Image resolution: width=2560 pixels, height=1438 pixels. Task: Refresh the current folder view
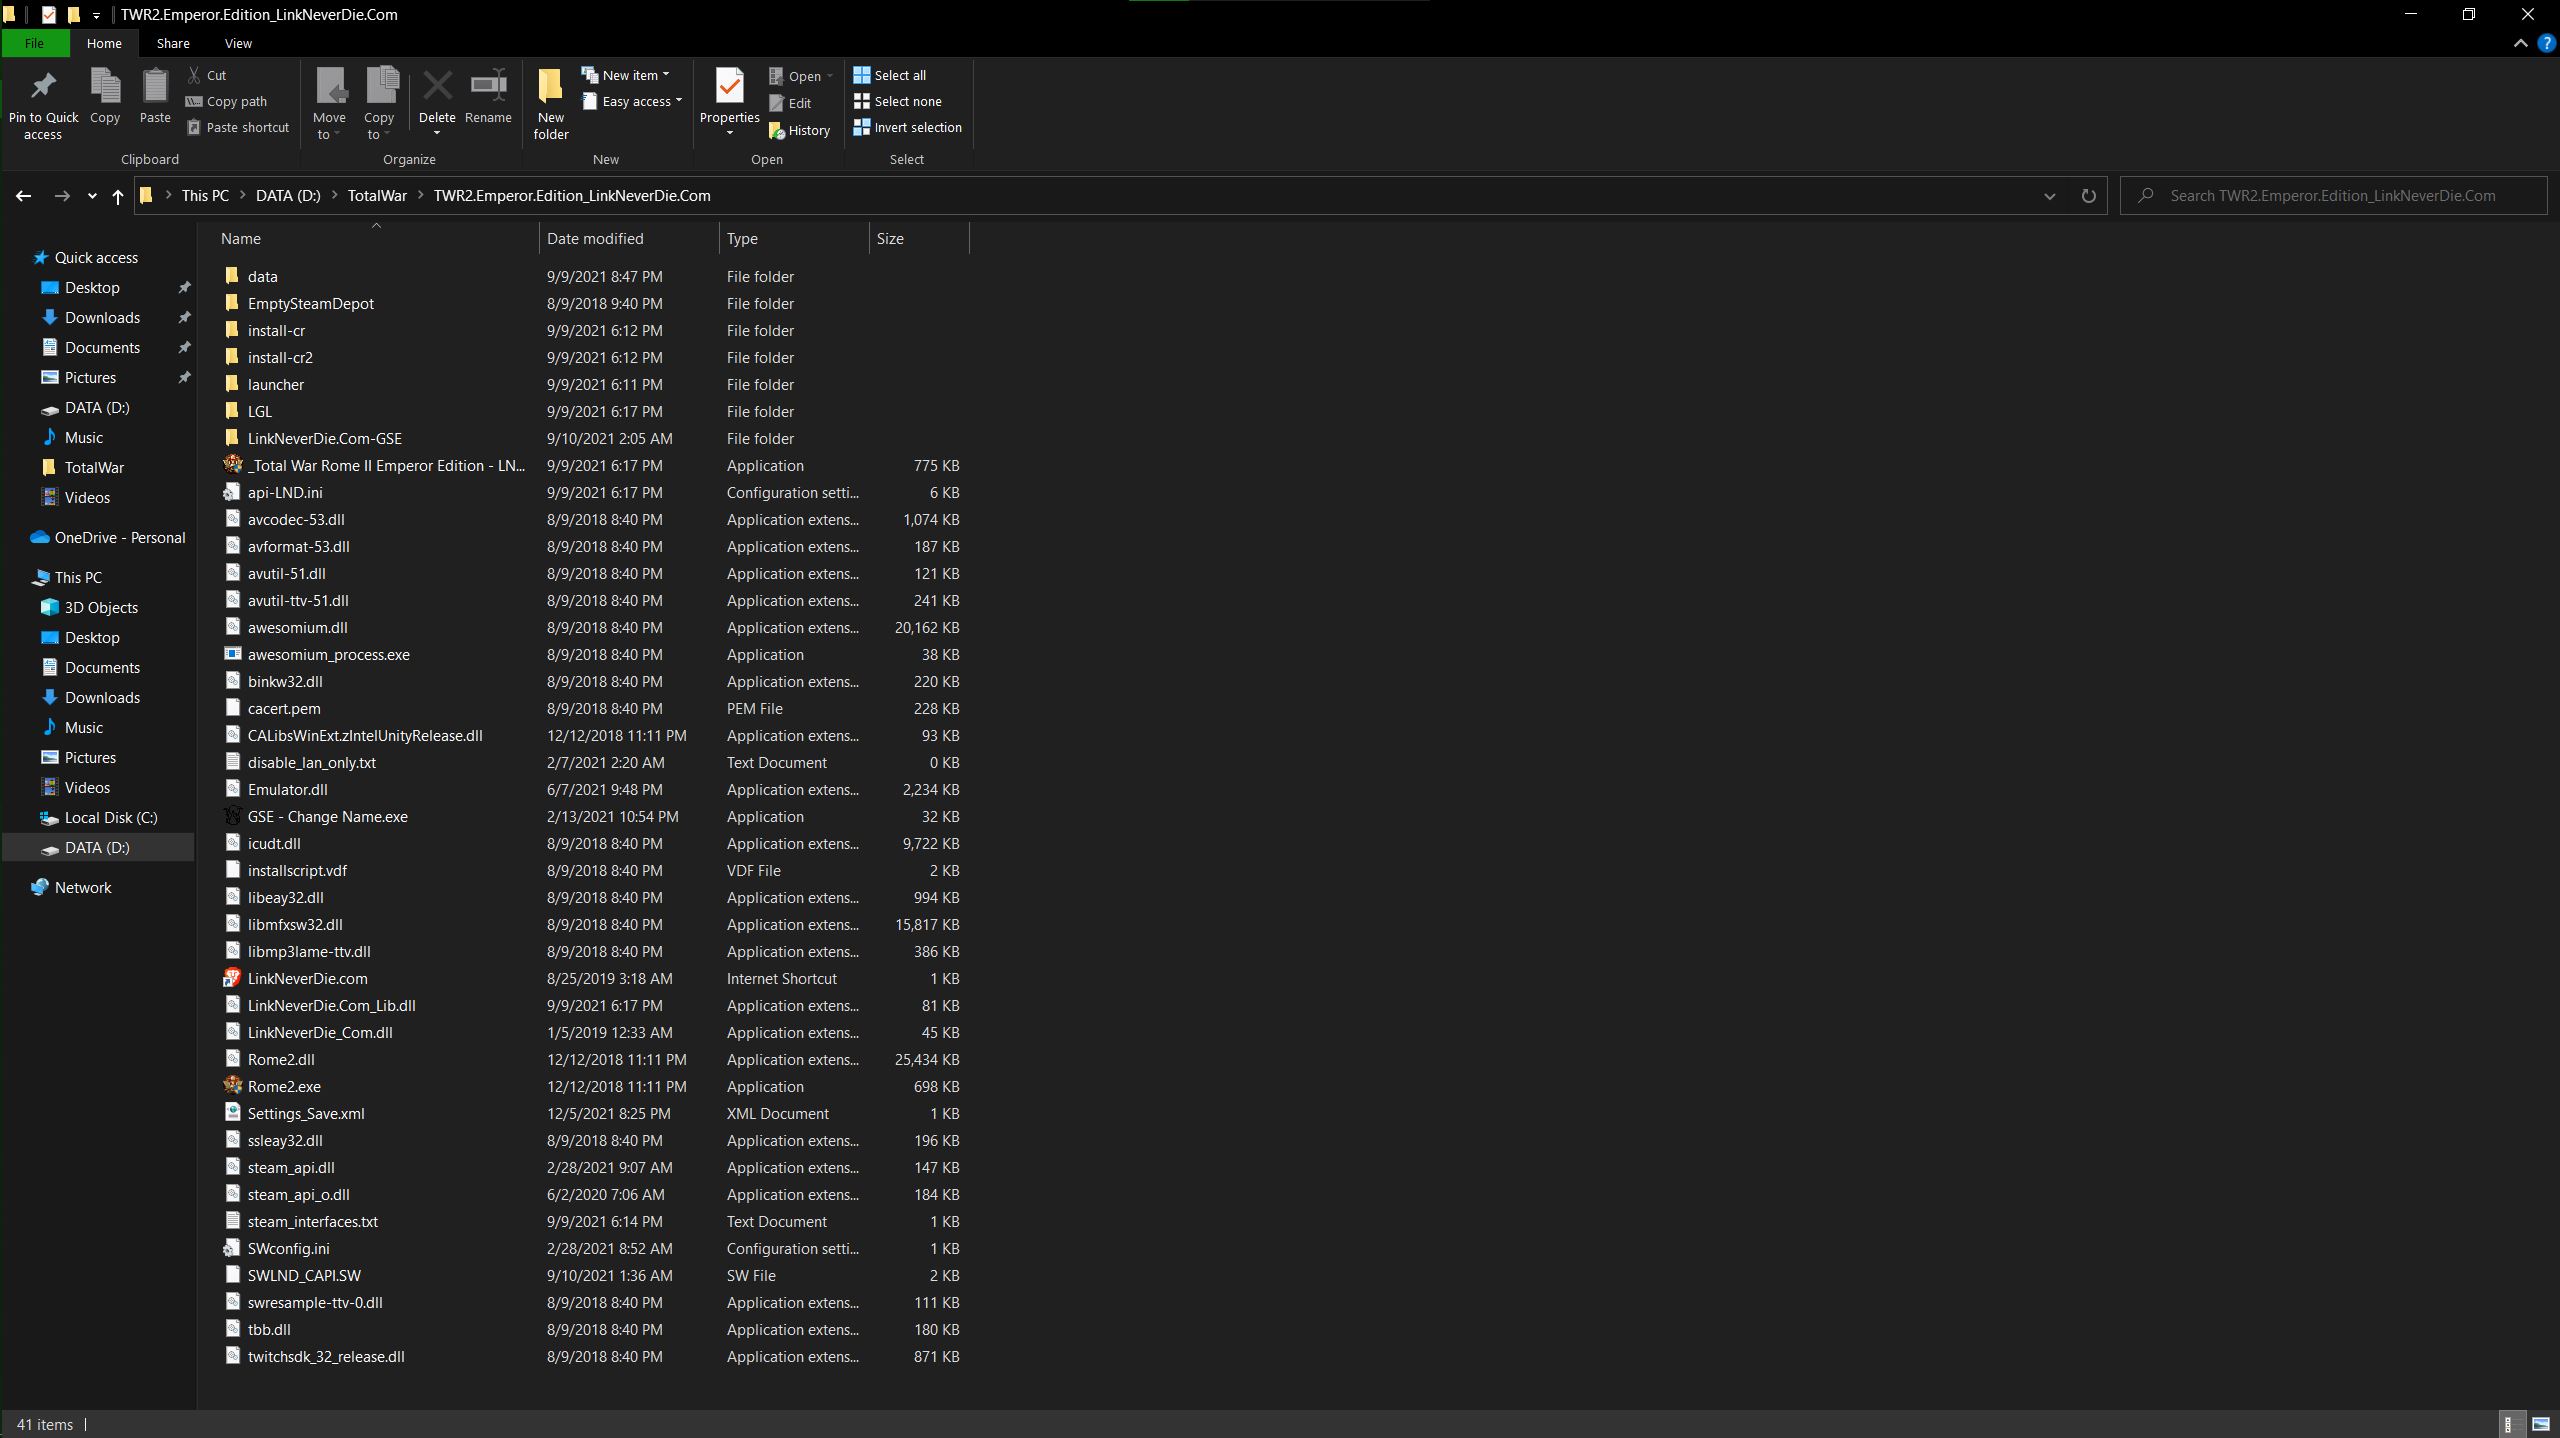point(2088,196)
